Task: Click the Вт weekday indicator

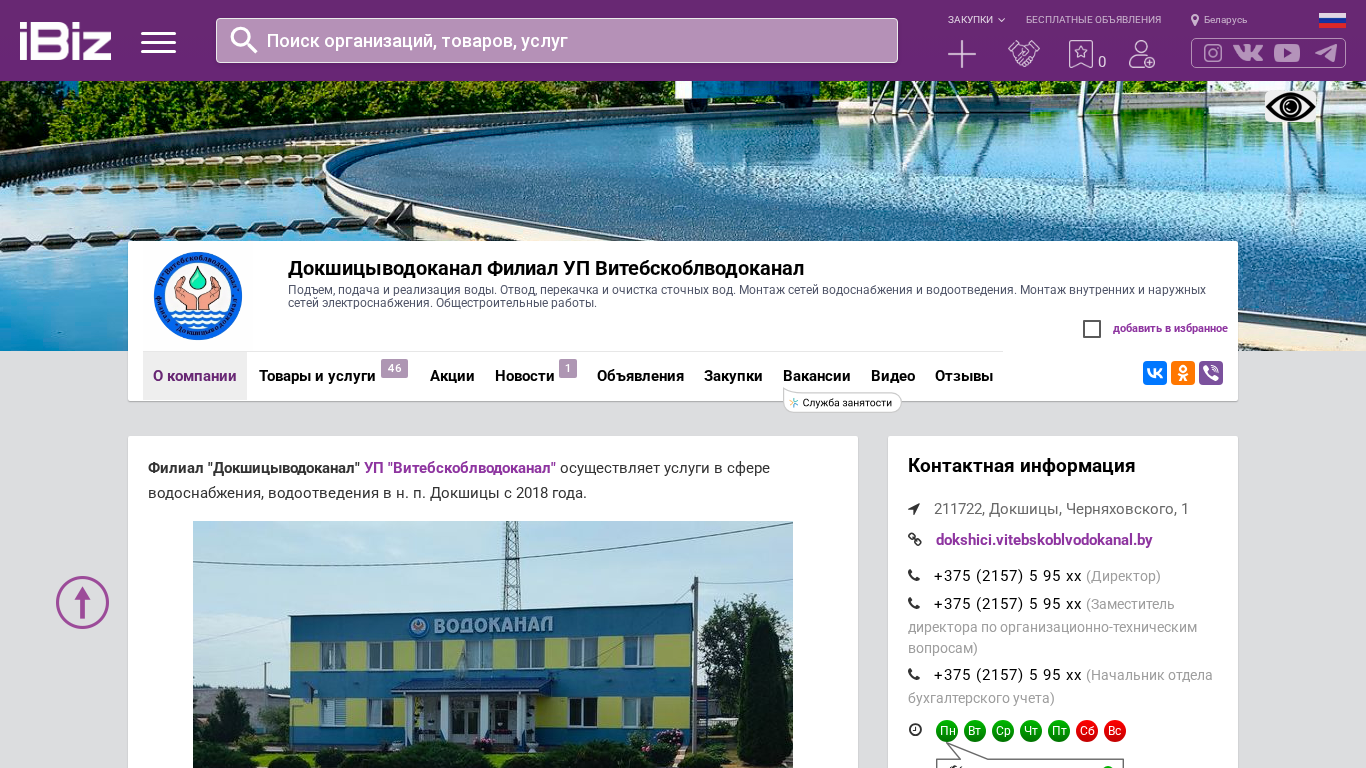Action: (x=975, y=731)
